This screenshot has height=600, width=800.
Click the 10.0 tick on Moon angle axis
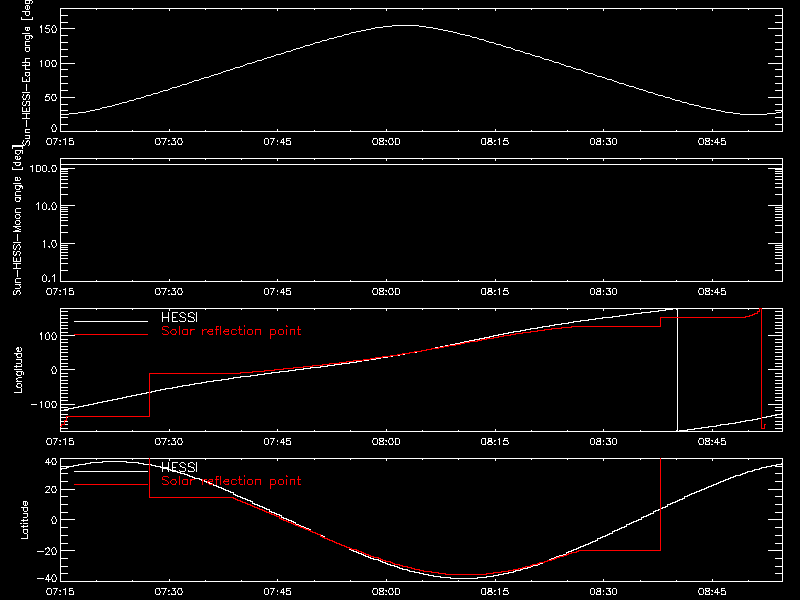point(46,206)
